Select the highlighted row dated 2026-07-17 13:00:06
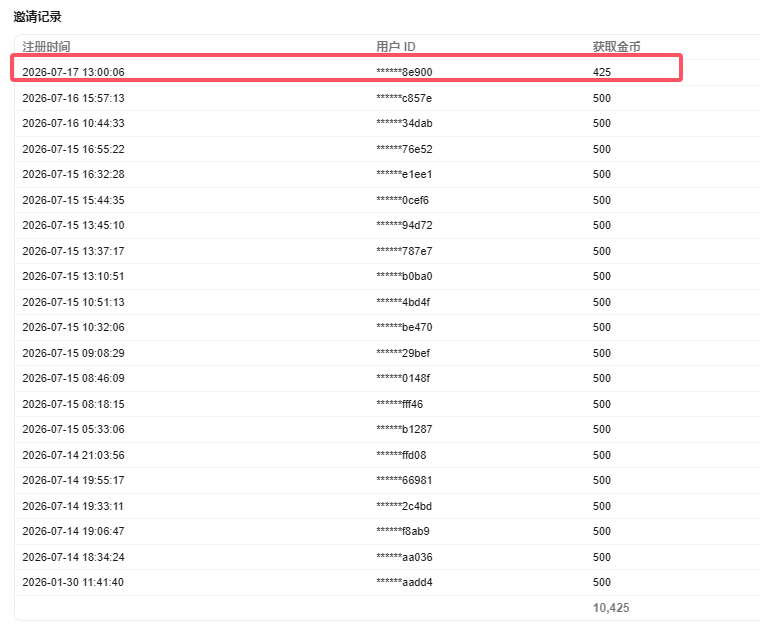This screenshot has height=636, width=760. tap(347, 68)
